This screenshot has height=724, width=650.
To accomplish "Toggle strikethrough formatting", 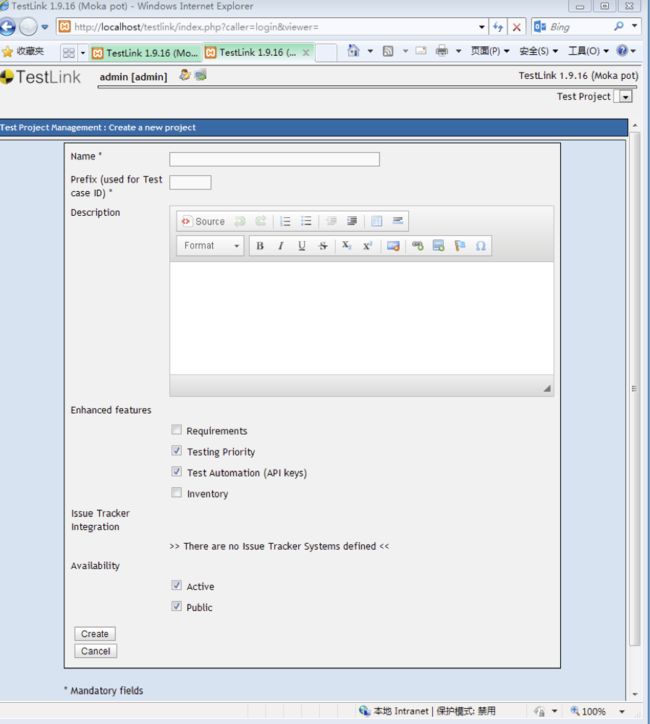I will 323,246.
